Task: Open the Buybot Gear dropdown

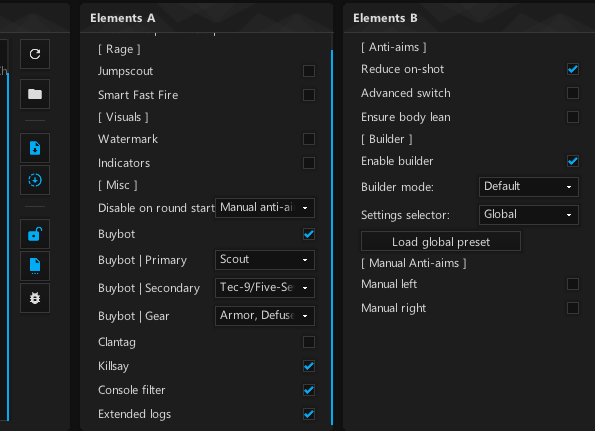Action: tap(265, 316)
